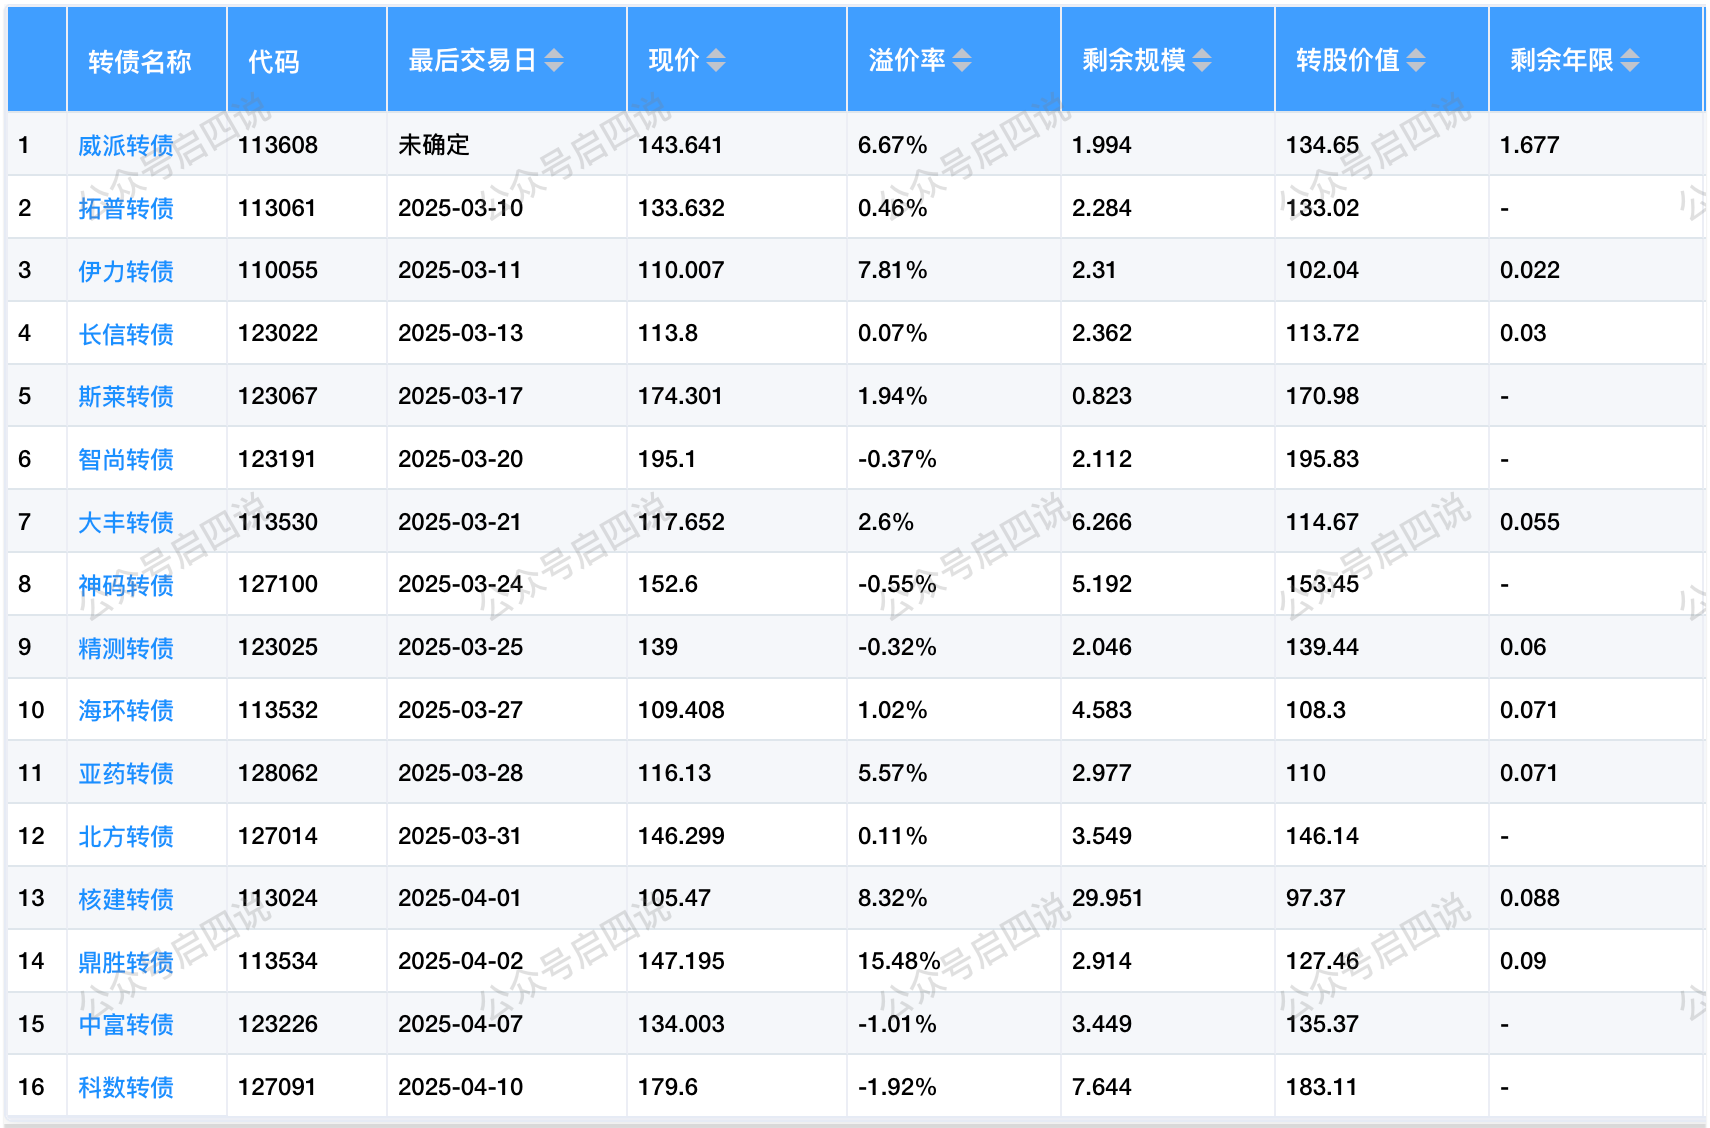Click the 伊力转债 link
This screenshot has width=1710, height=1128.
point(126,271)
